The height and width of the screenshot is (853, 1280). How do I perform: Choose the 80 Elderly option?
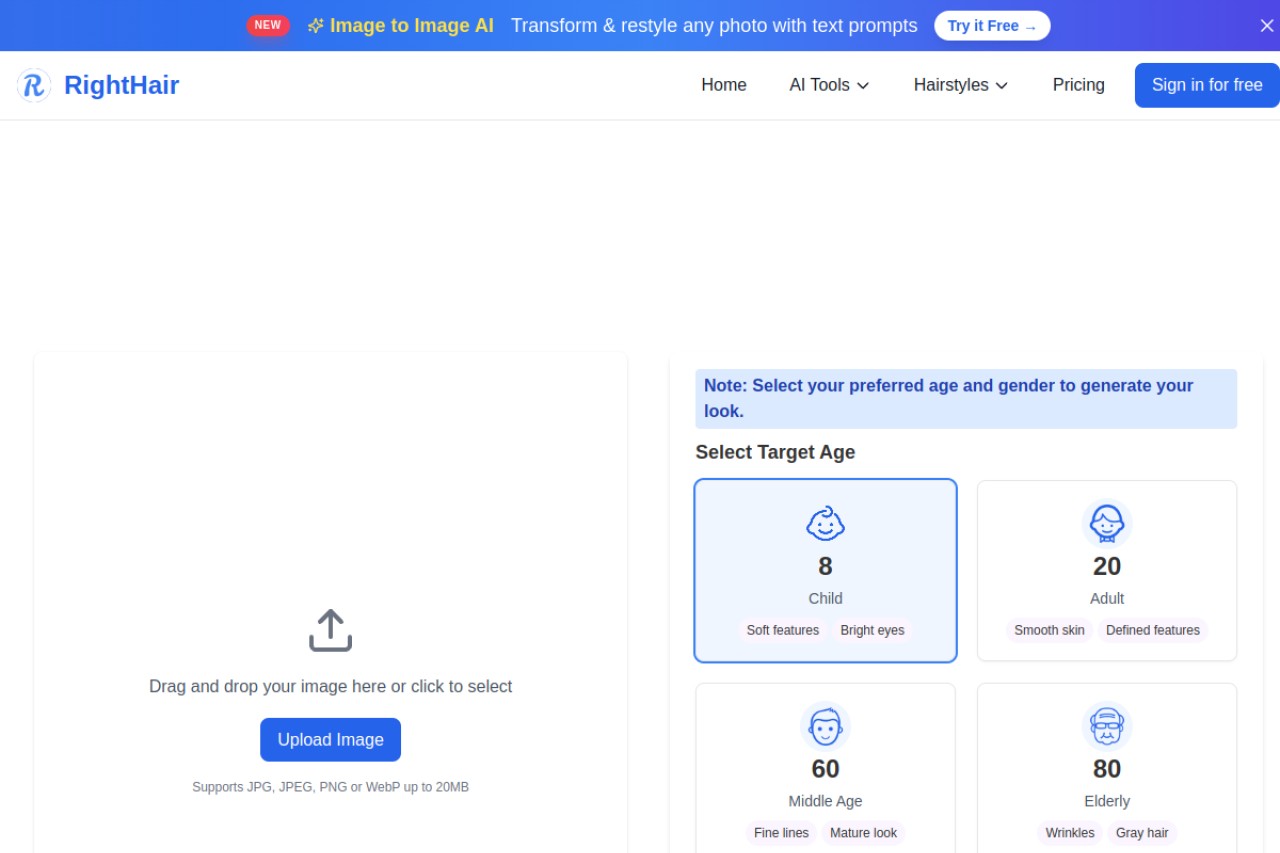[x=1107, y=768]
